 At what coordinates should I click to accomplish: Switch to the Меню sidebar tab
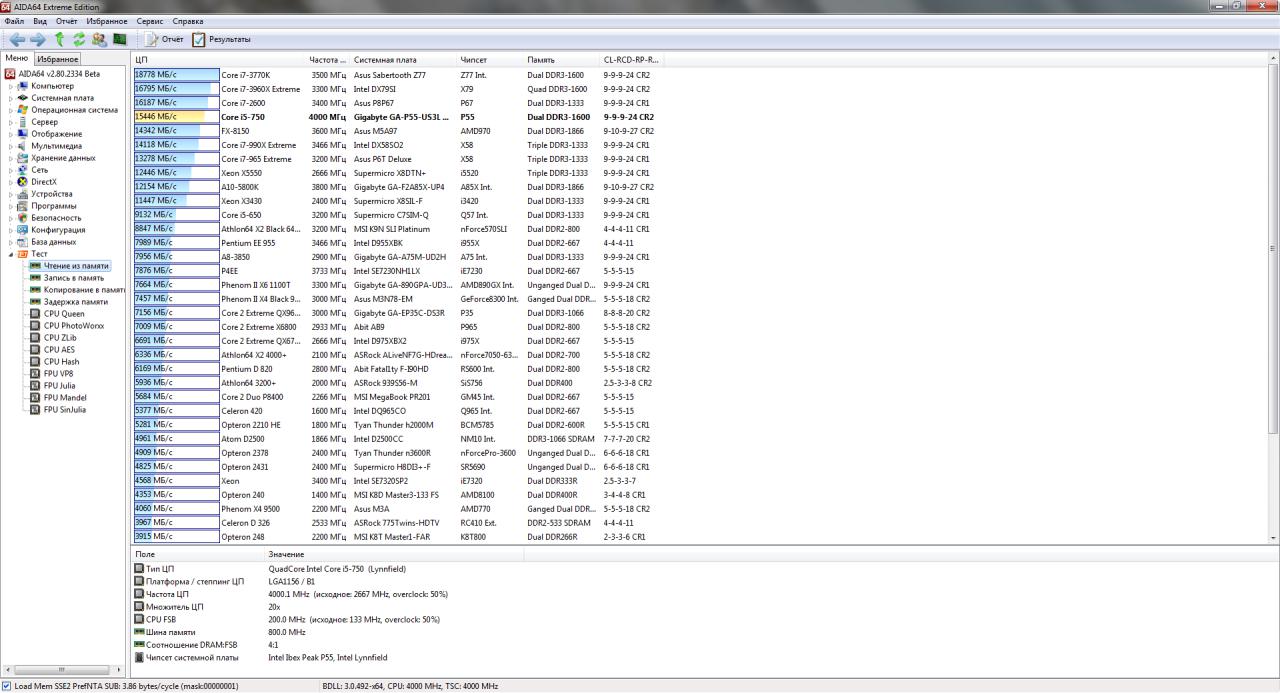(x=17, y=59)
